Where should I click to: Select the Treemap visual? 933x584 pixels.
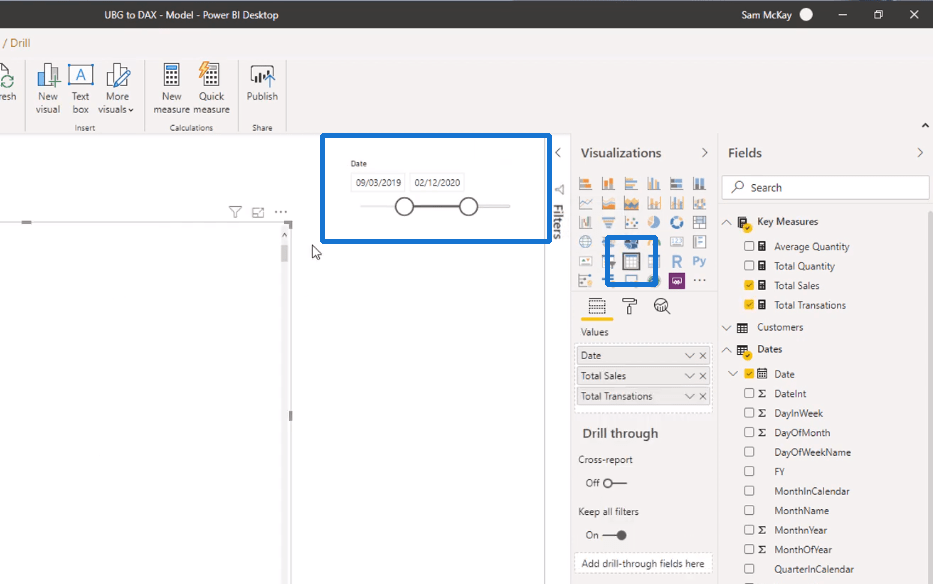[699, 223]
